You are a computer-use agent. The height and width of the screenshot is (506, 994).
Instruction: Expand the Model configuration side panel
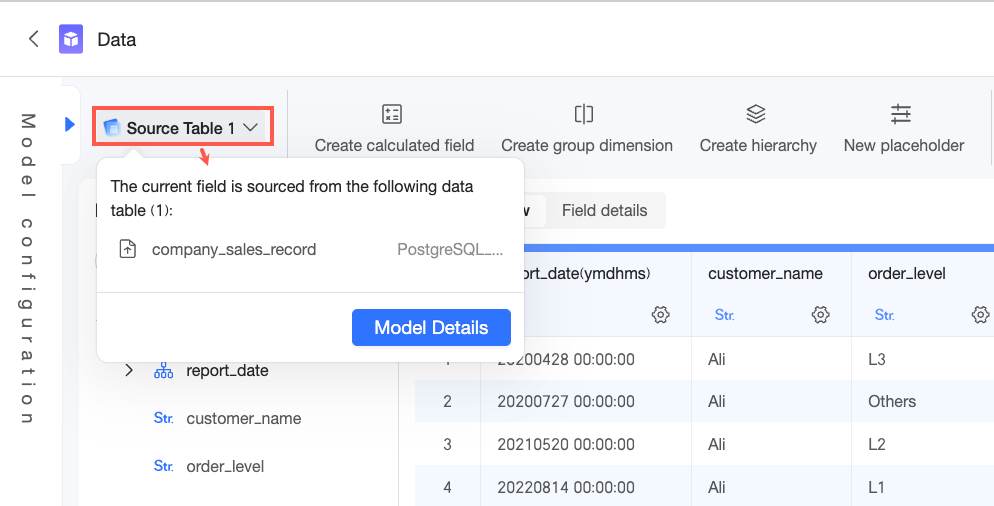pos(70,125)
